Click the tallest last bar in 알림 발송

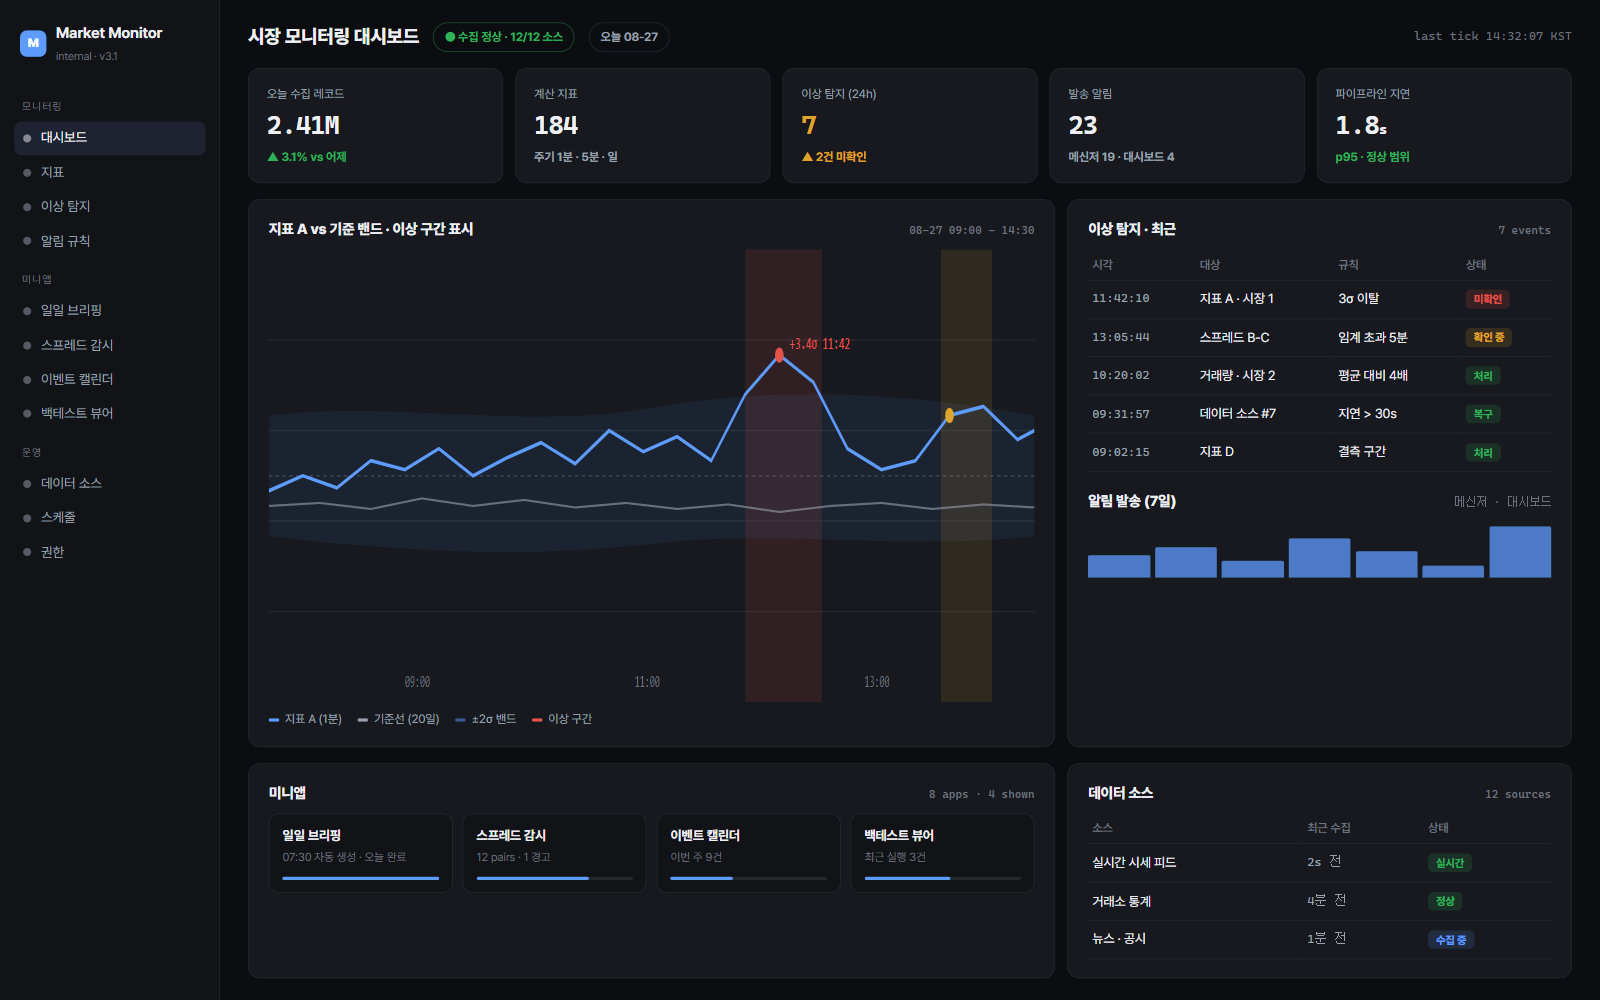coord(1520,552)
